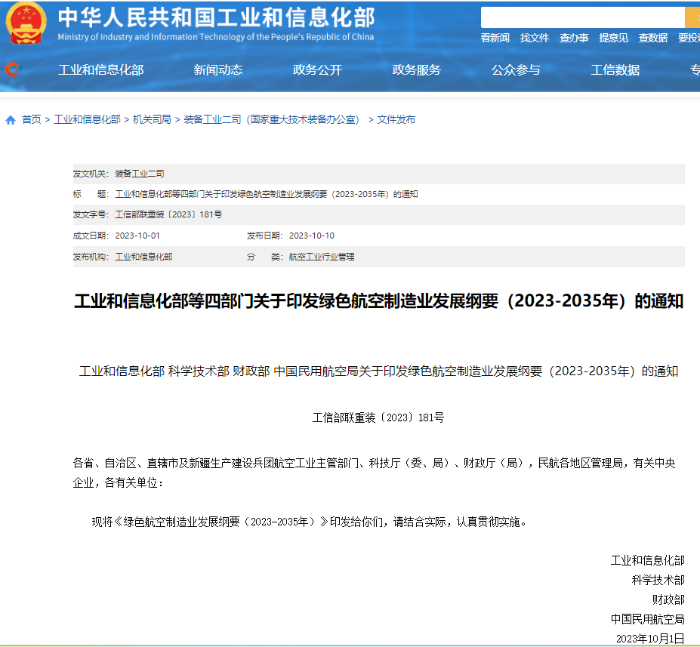Open 找文件 quick link
Viewport: 700px width, 647px height.
click(534, 38)
